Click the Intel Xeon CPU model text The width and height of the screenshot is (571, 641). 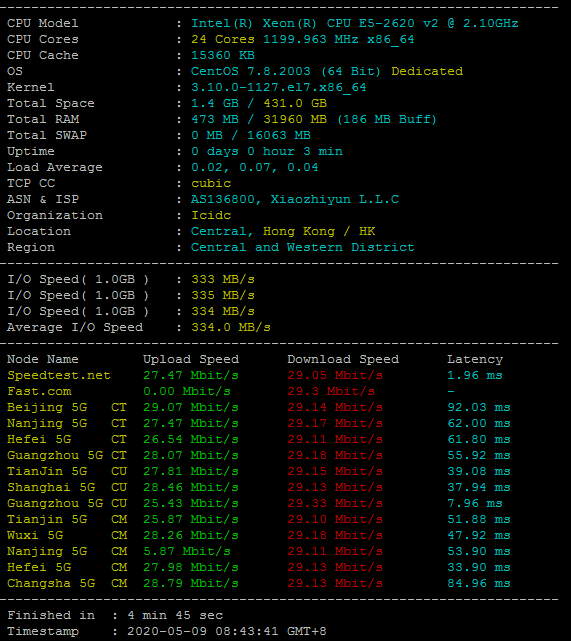[354, 23]
